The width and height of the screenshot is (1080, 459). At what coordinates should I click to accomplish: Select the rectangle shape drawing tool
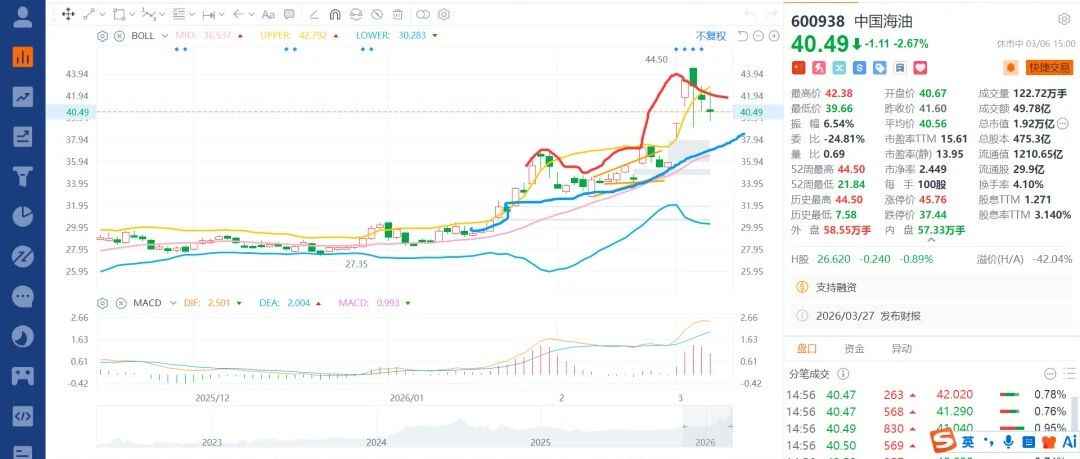click(x=119, y=14)
